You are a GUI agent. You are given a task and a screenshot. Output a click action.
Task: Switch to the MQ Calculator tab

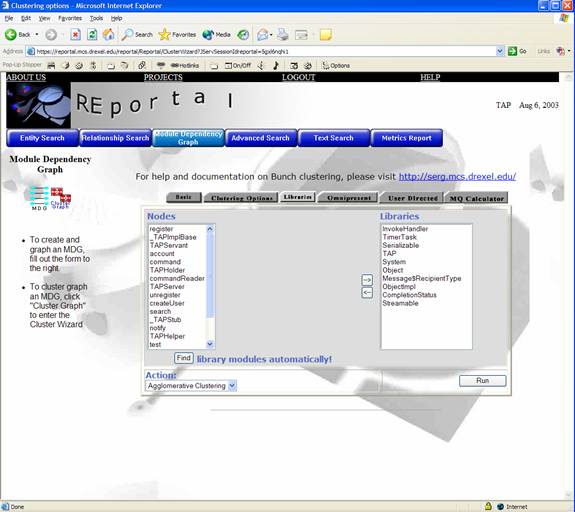(x=477, y=198)
